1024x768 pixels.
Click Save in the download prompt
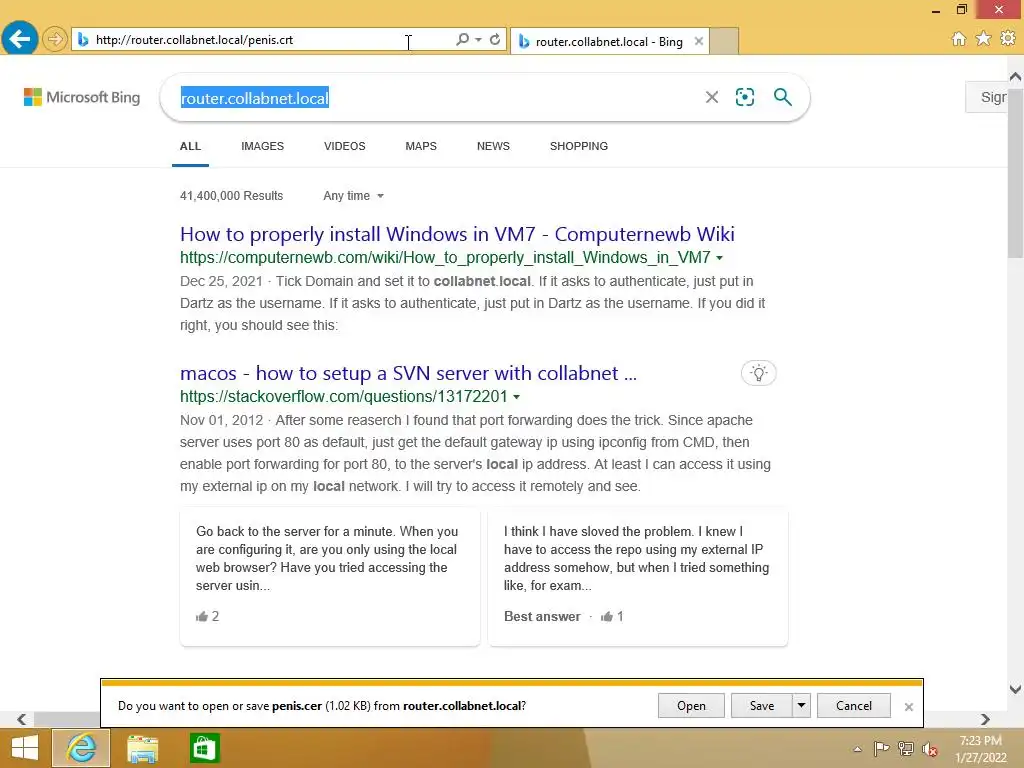(x=761, y=705)
